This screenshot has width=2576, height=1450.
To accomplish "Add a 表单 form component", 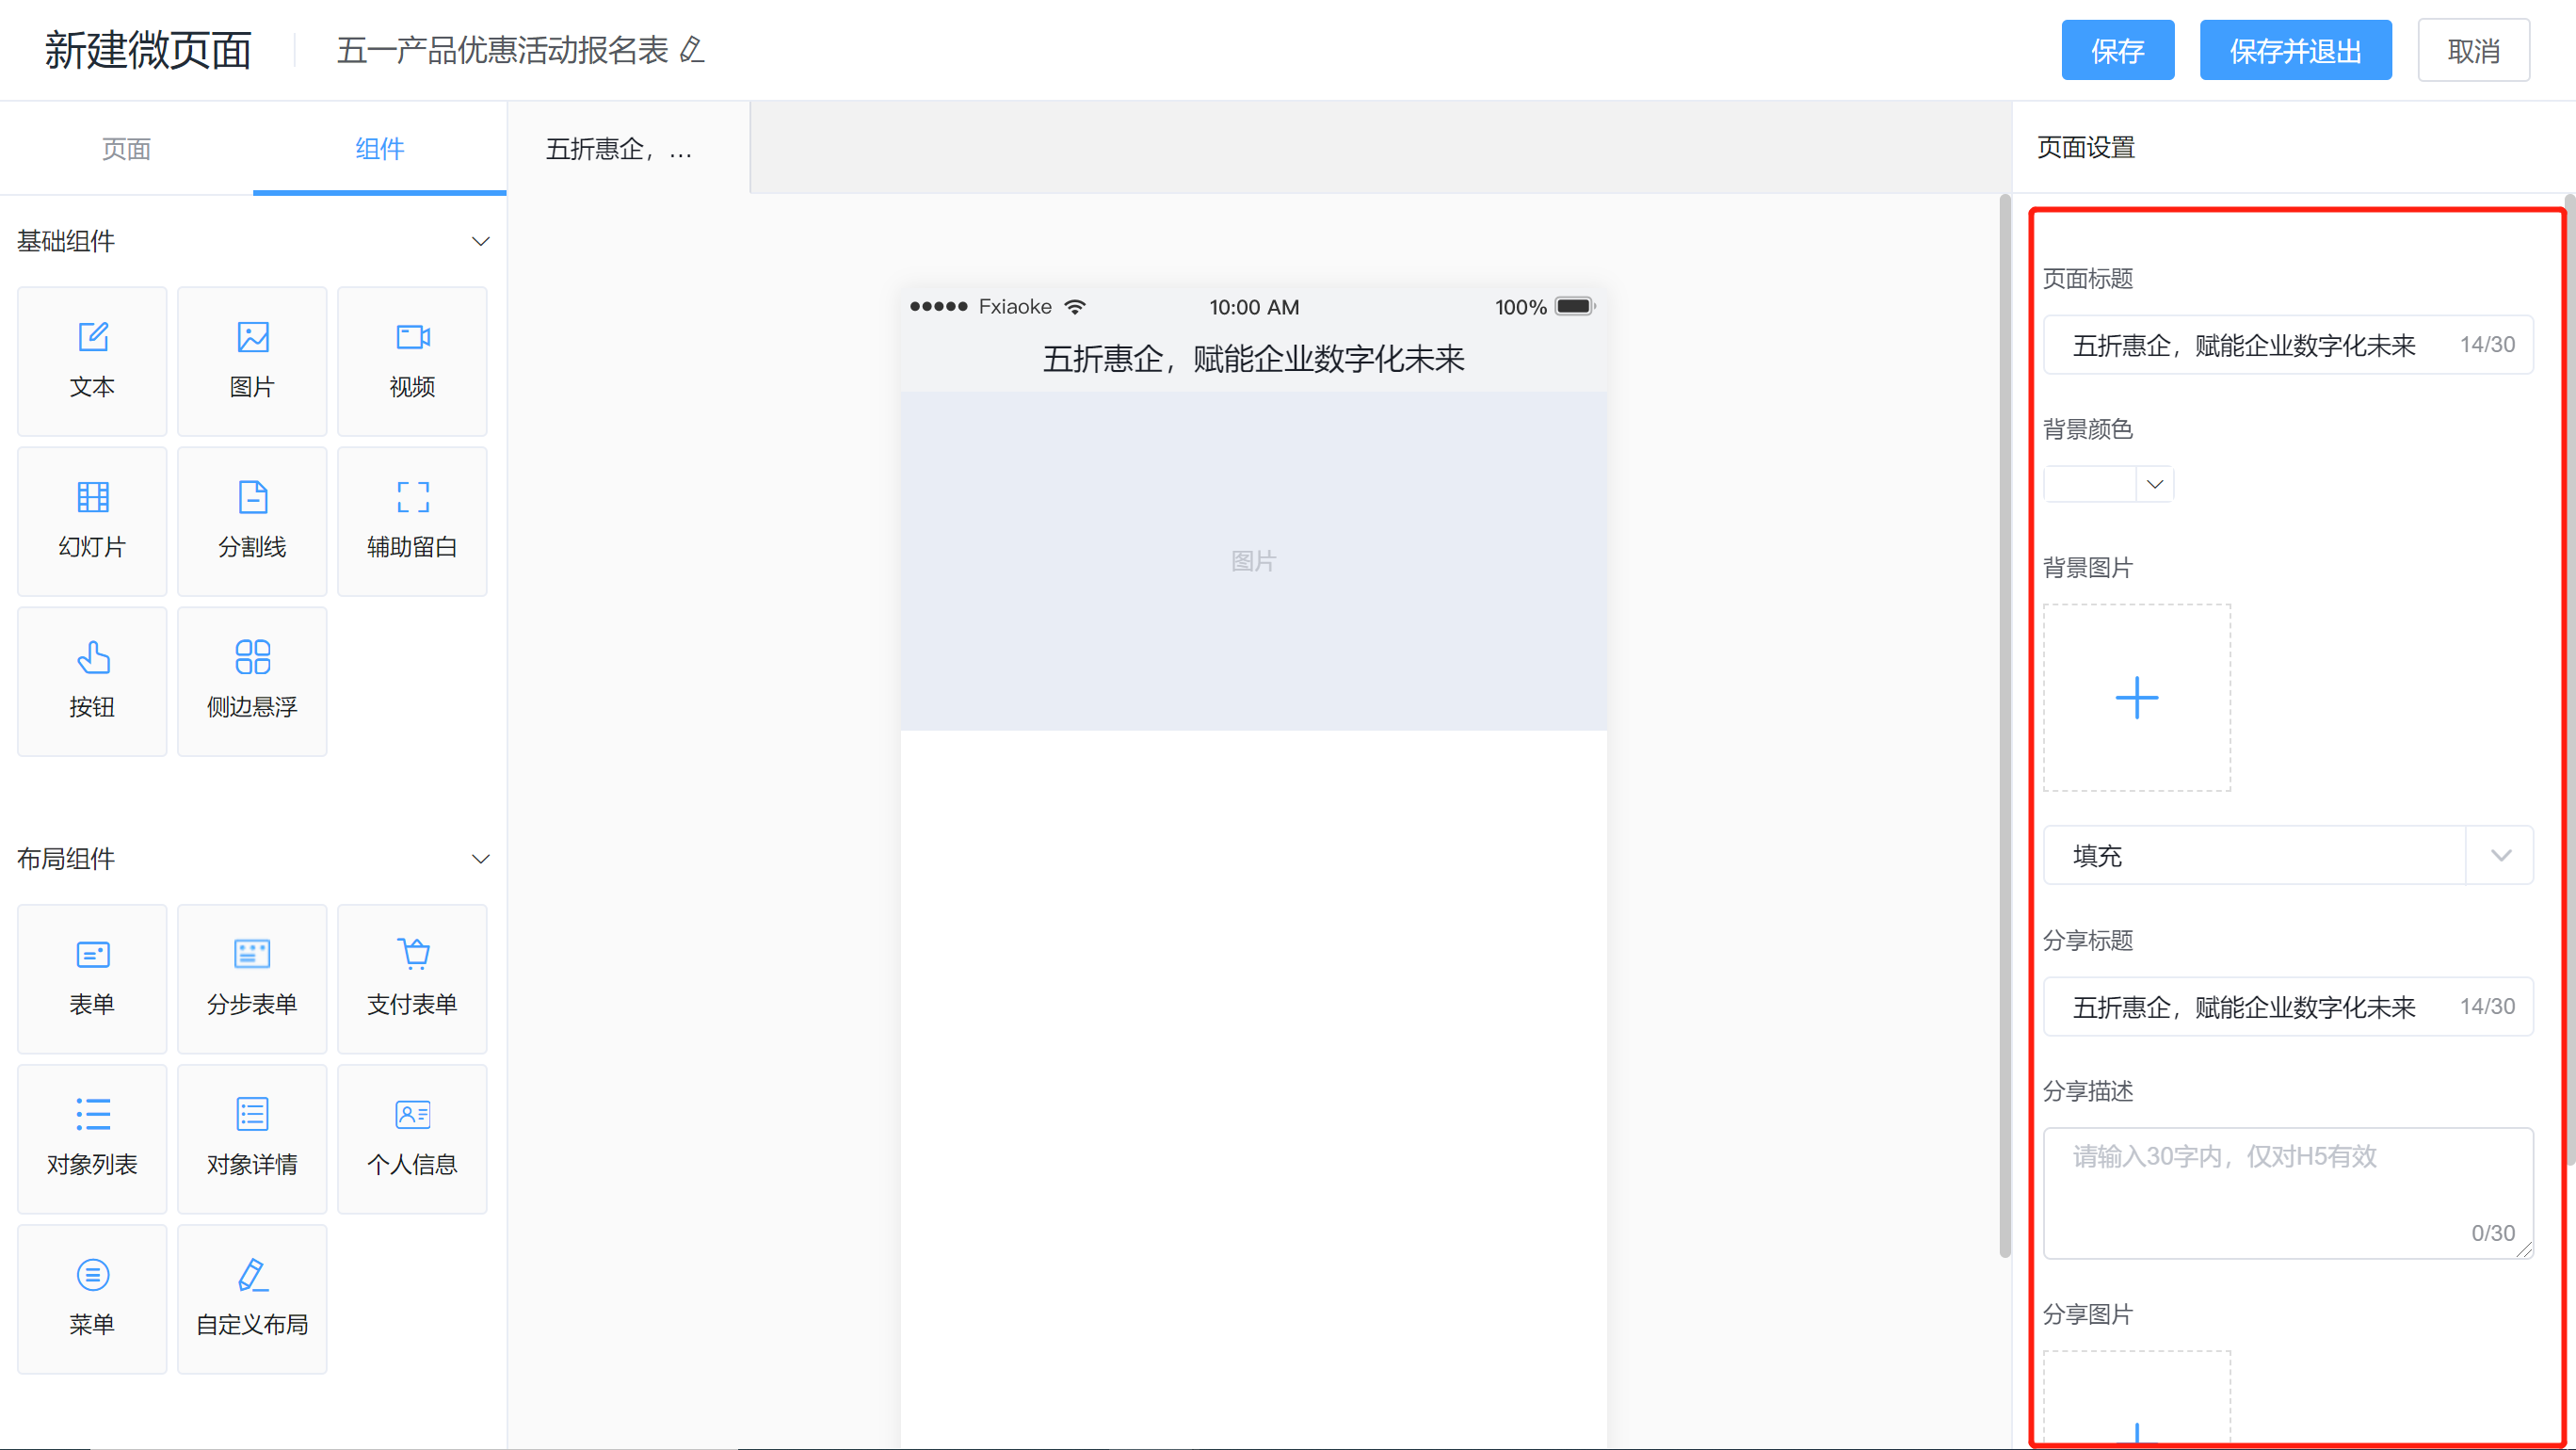I will (x=92, y=979).
